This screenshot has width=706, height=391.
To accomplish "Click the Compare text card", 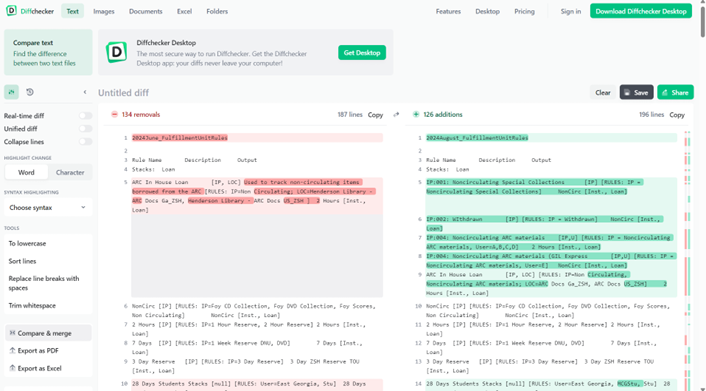I will coord(48,52).
